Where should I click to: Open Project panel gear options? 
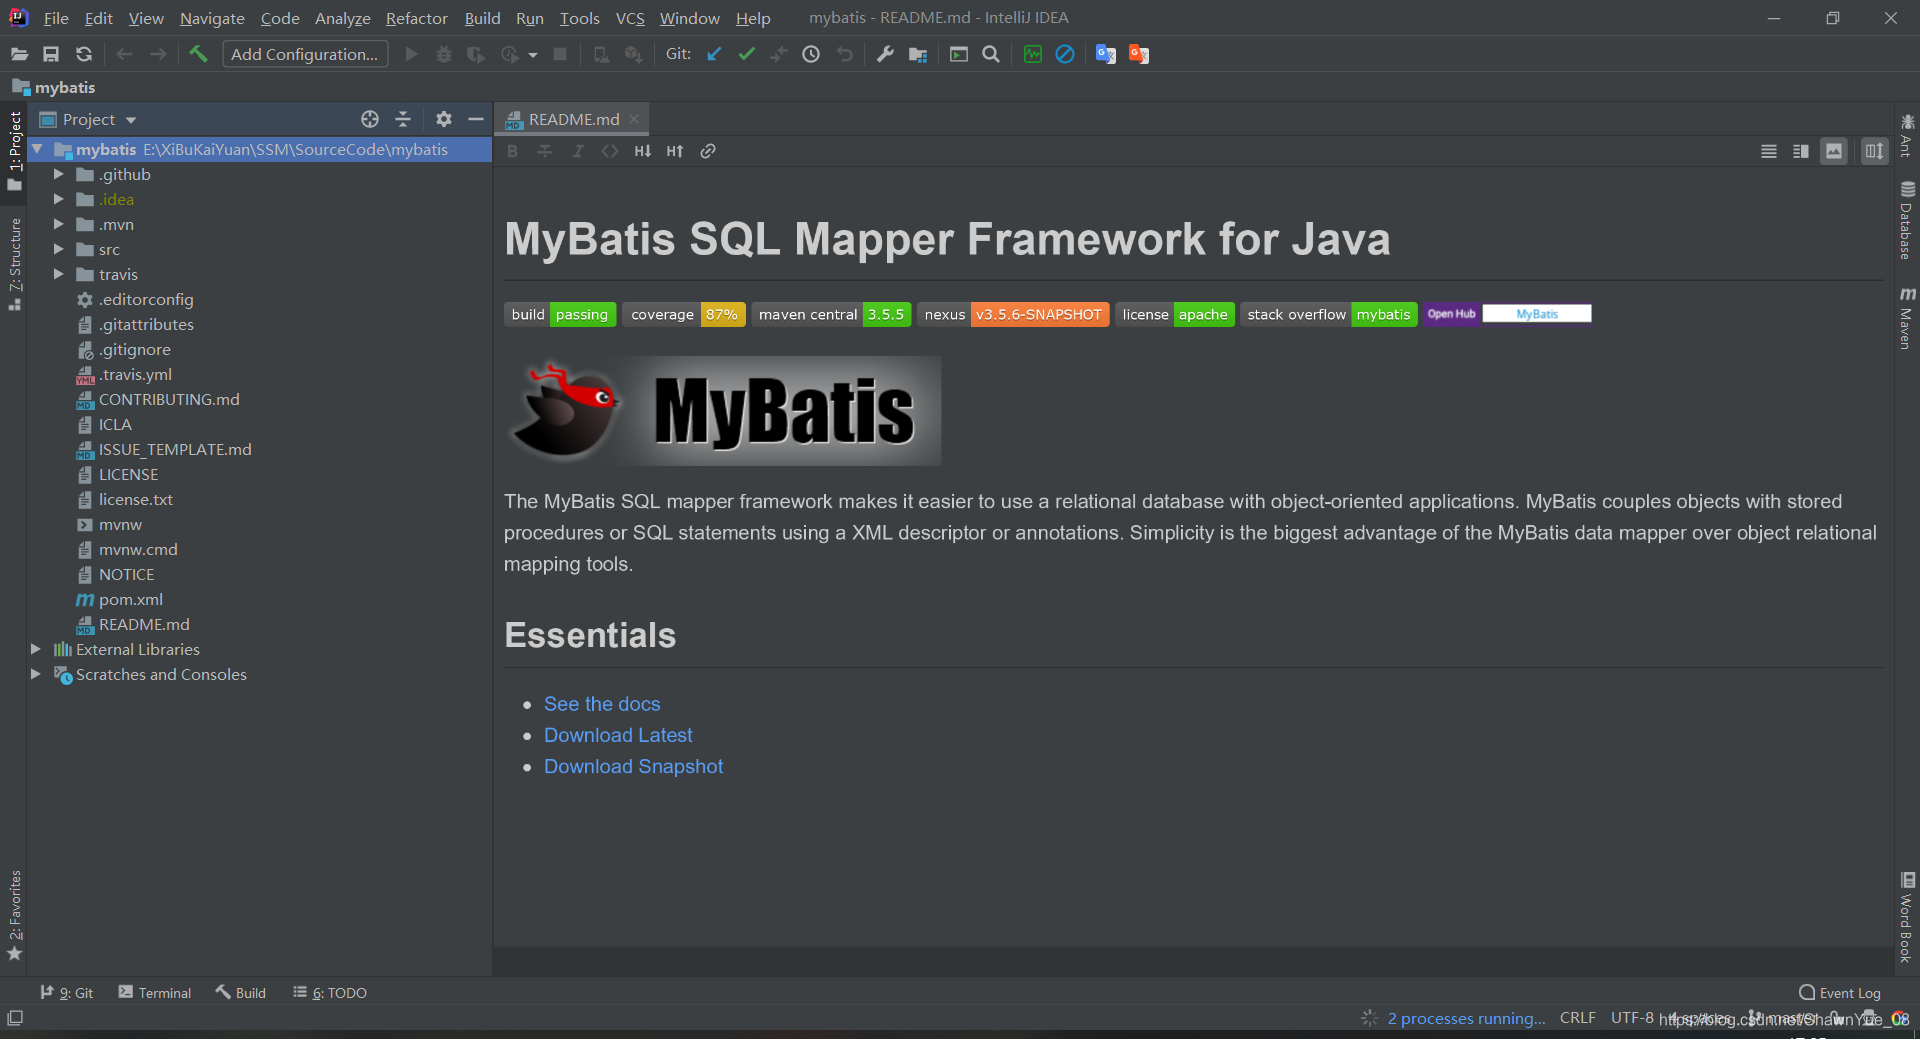tap(444, 119)
